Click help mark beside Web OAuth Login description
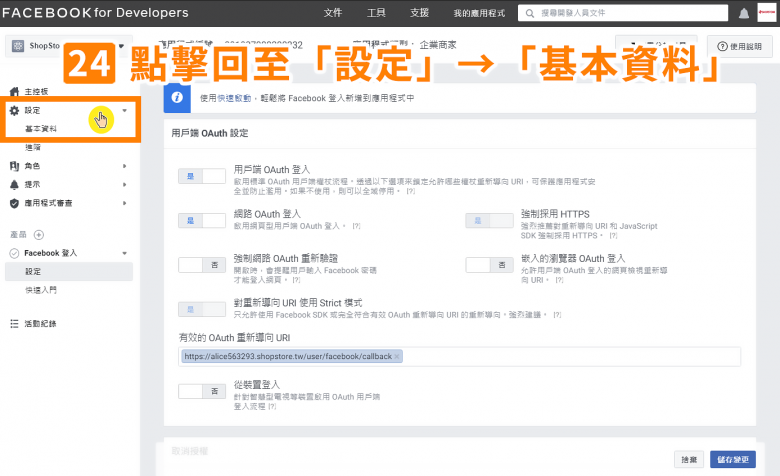780x476 pixels. (x=356, y=226)
